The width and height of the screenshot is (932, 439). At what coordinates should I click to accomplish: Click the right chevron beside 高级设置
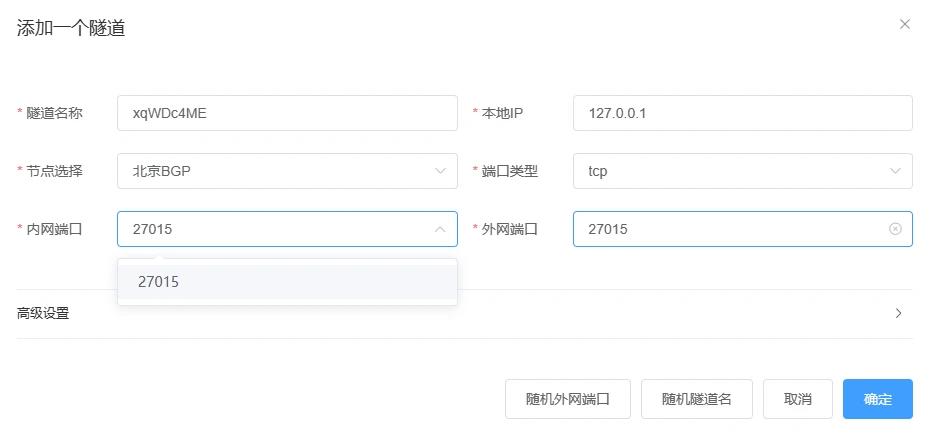tap(898, 313)
